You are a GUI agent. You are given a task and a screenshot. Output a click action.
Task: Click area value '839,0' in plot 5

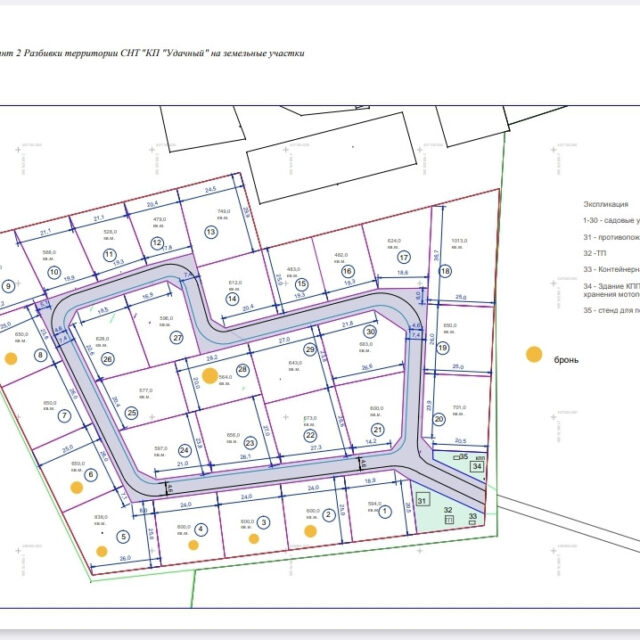(x=101, y=517)
